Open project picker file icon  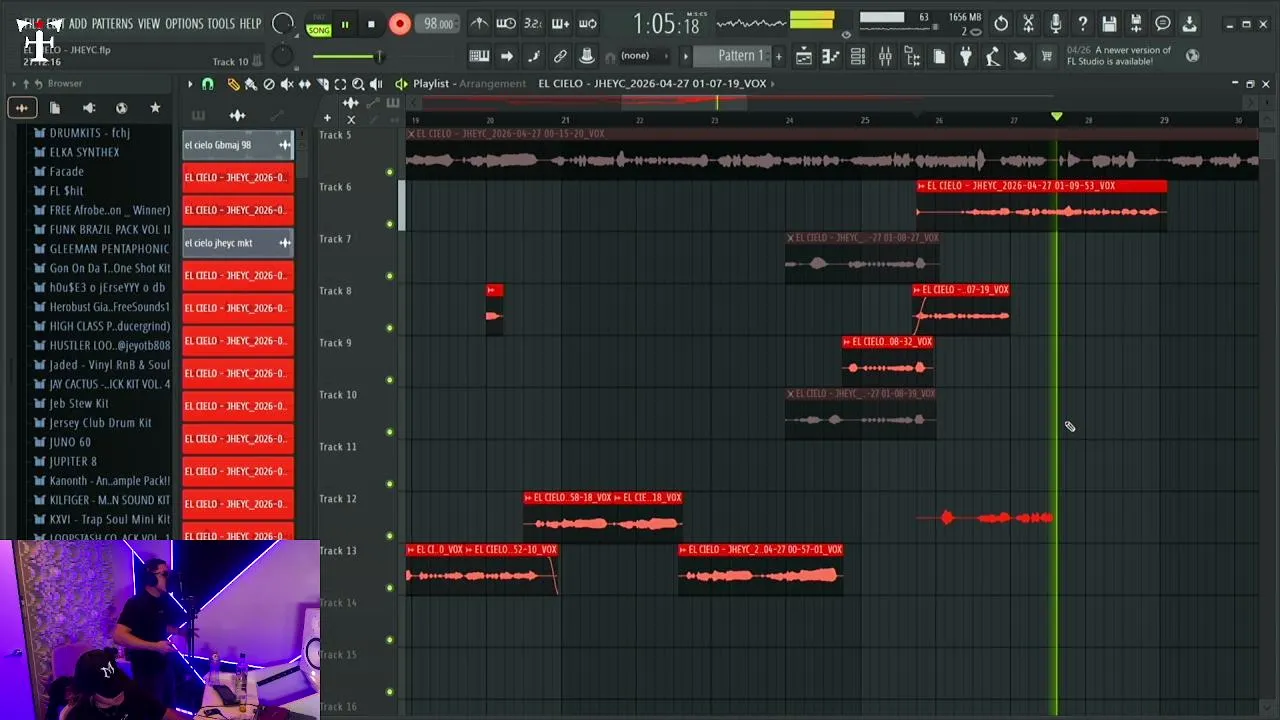click(x=939, y=57)
